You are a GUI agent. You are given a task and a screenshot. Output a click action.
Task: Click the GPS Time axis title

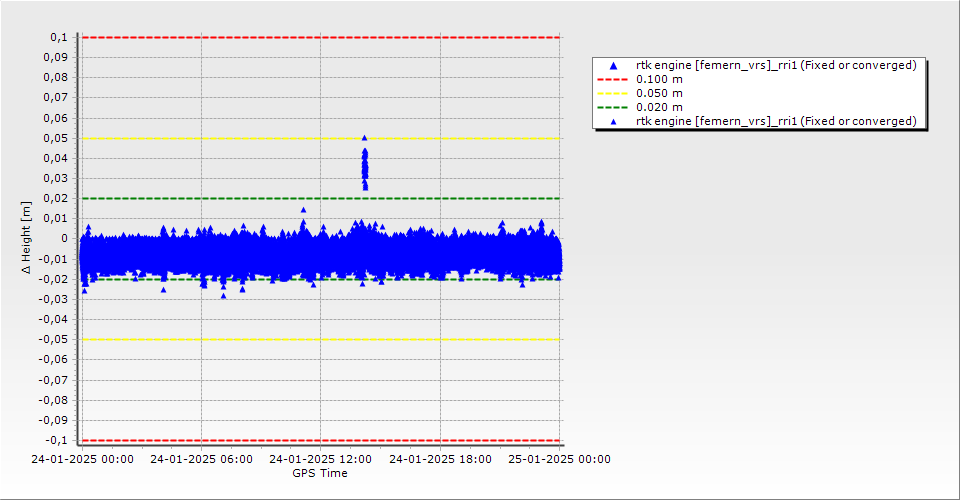(x=320, y=473)
